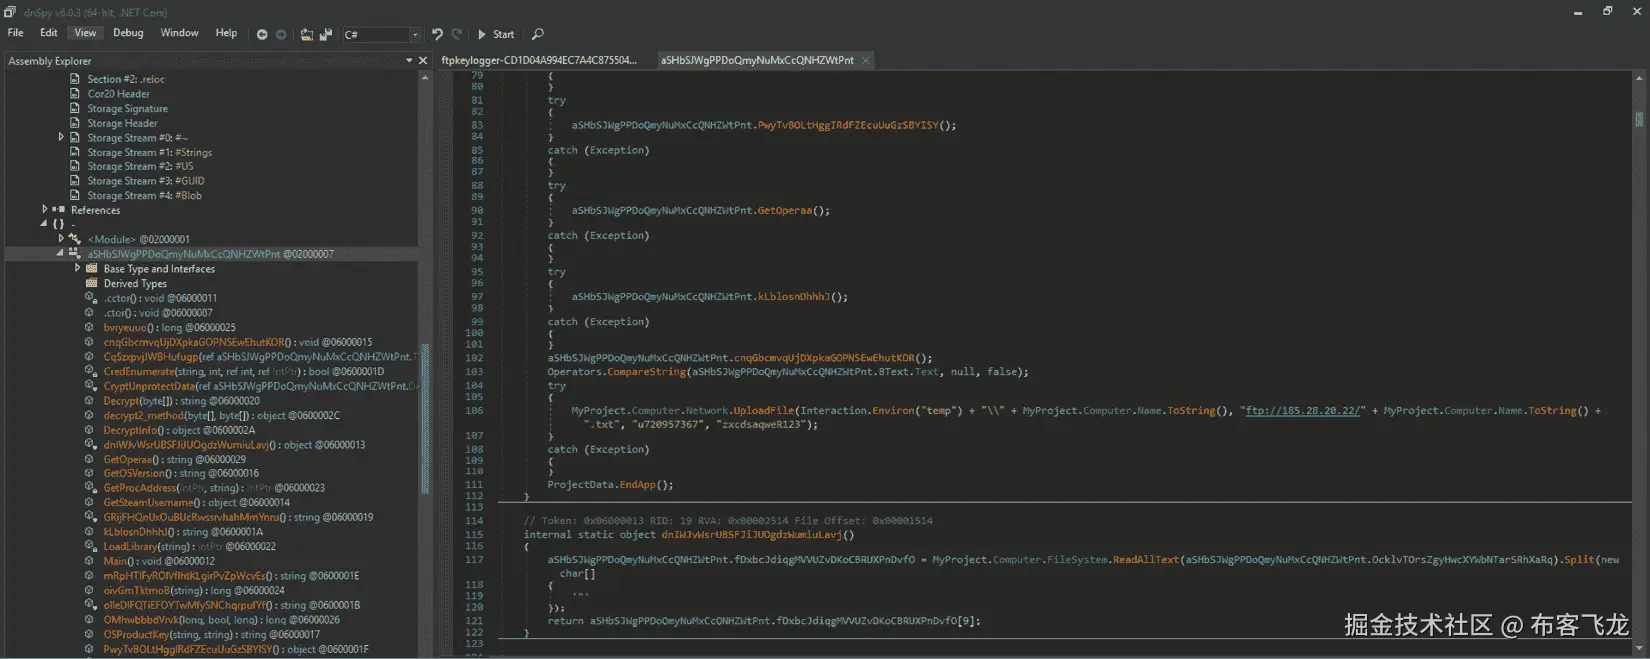Open the Window menu
The width and height of the screenshot is (1650, 659).
180,33
